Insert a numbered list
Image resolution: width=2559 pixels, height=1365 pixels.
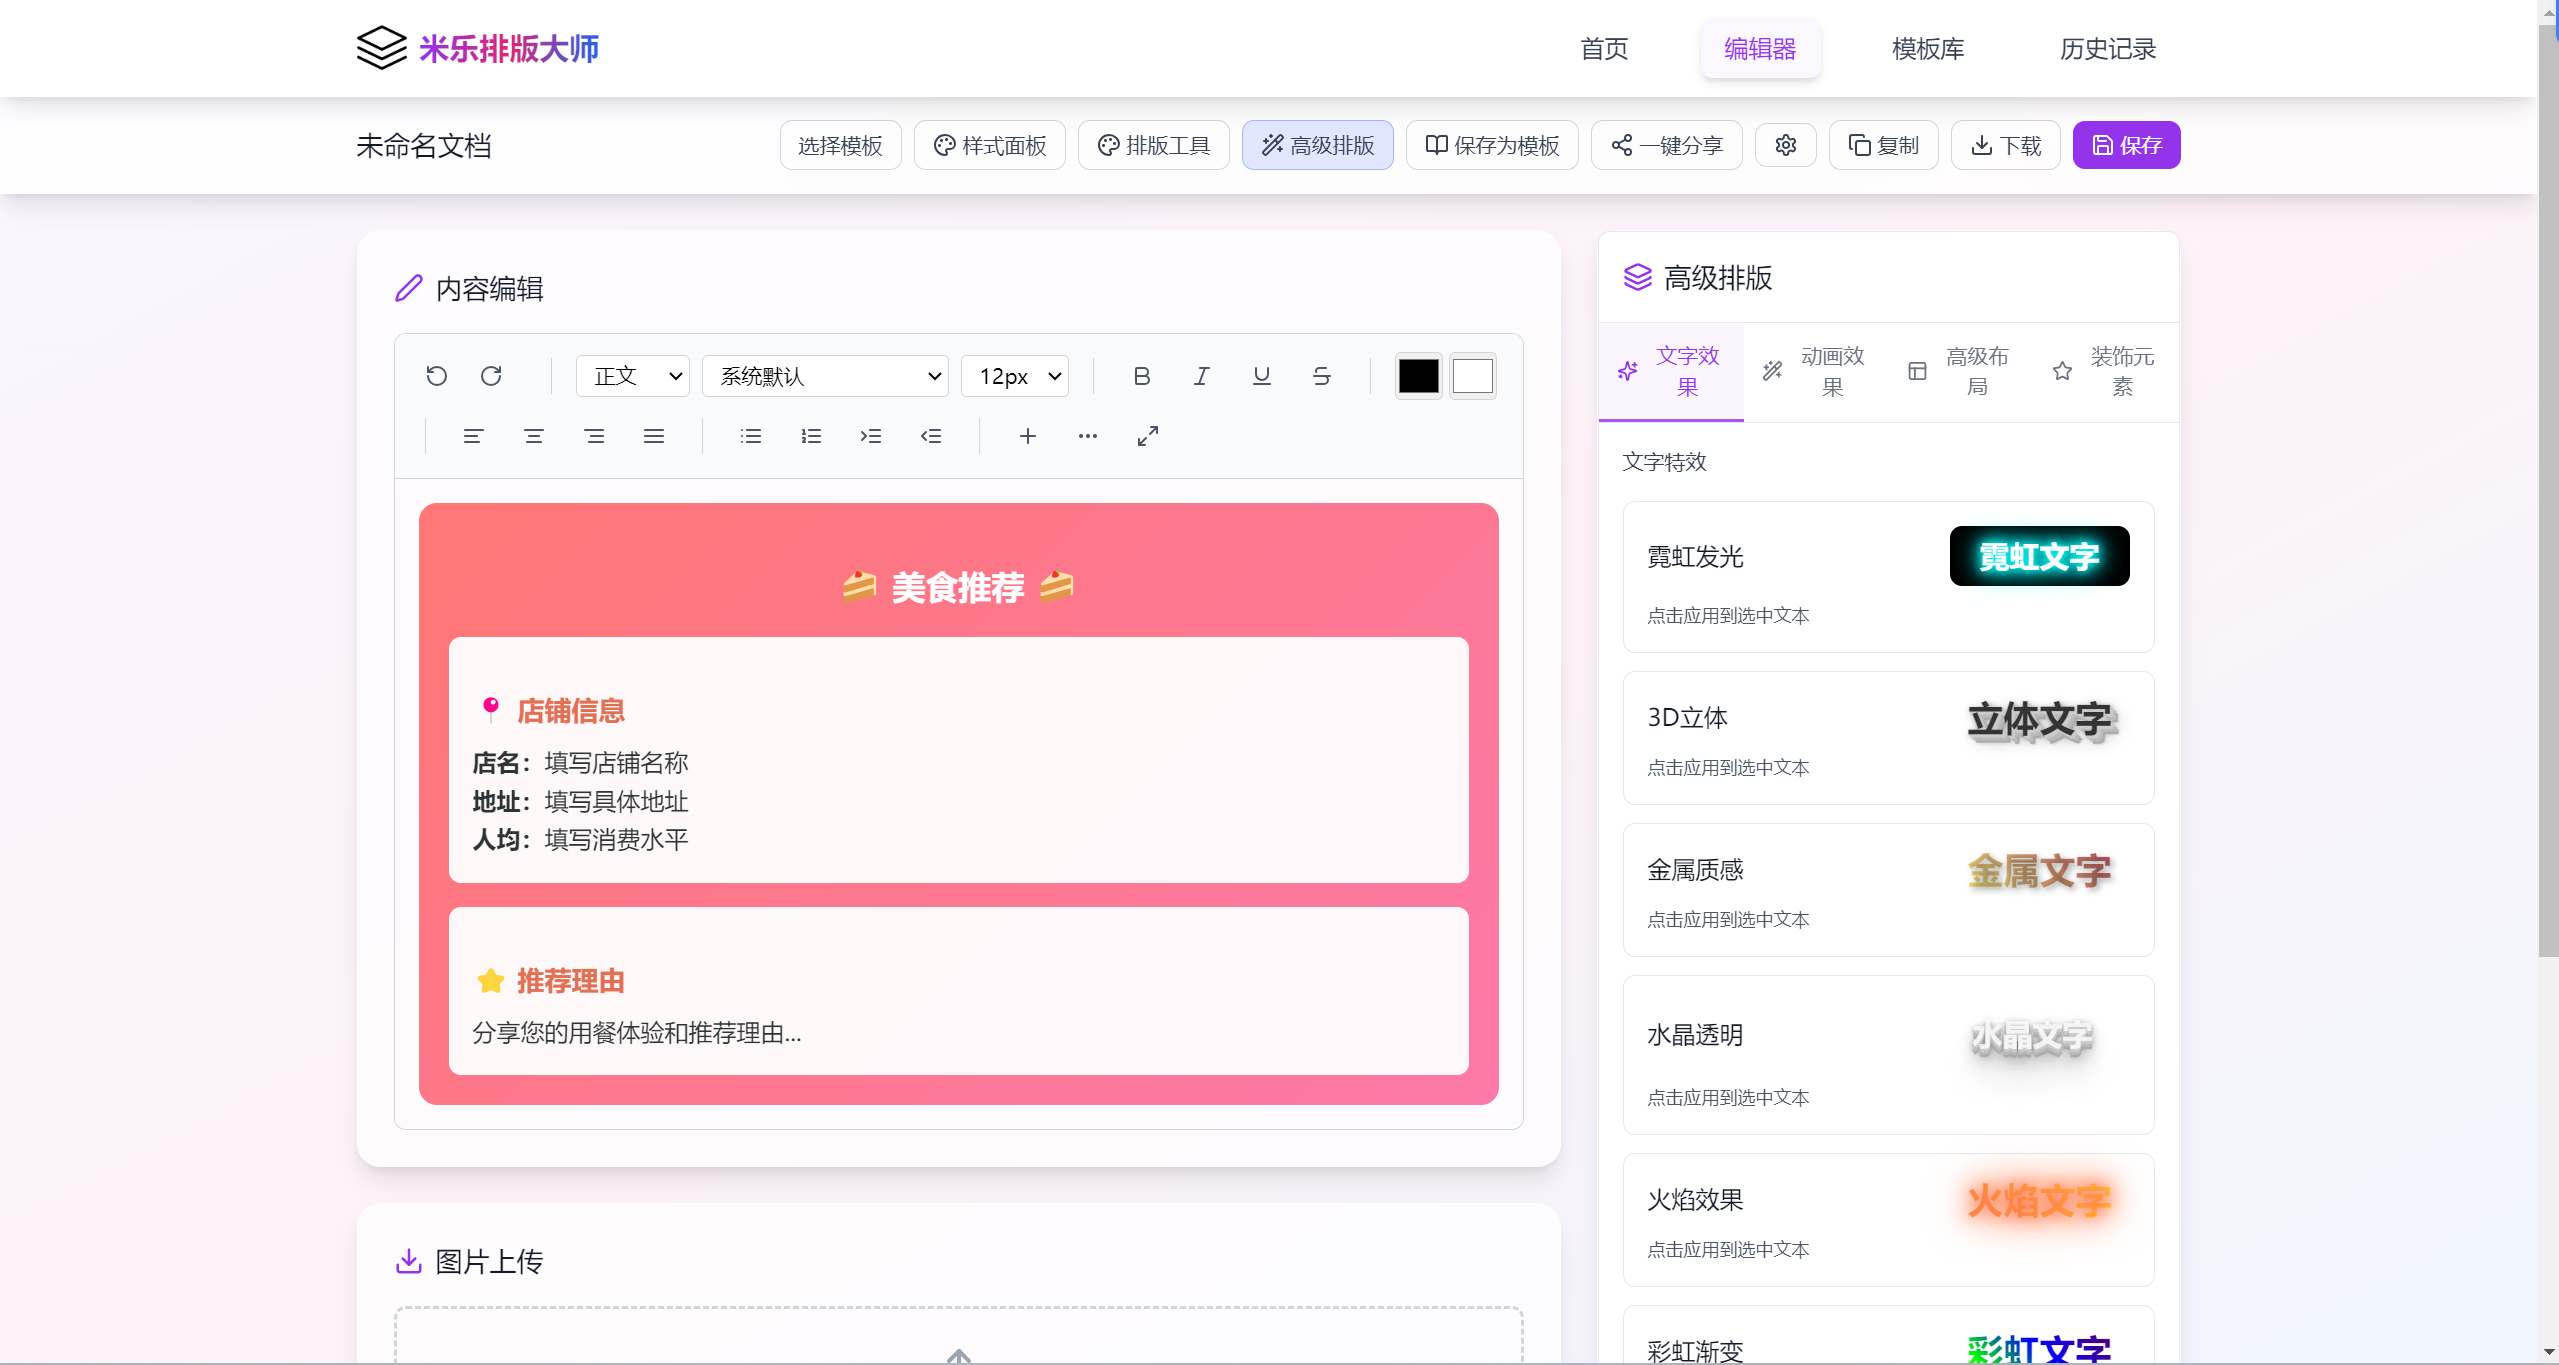811,436
